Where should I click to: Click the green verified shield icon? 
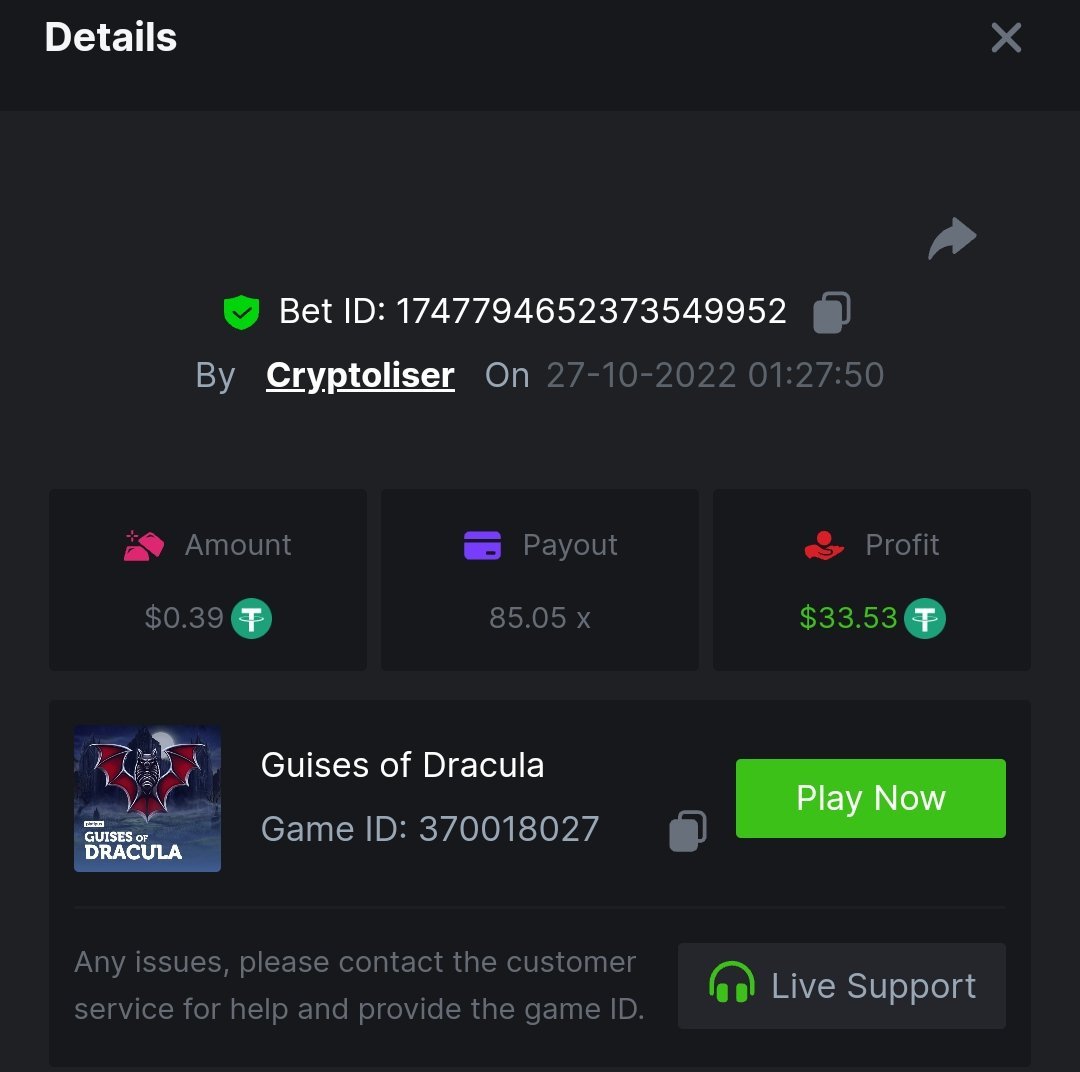(241, 312)
